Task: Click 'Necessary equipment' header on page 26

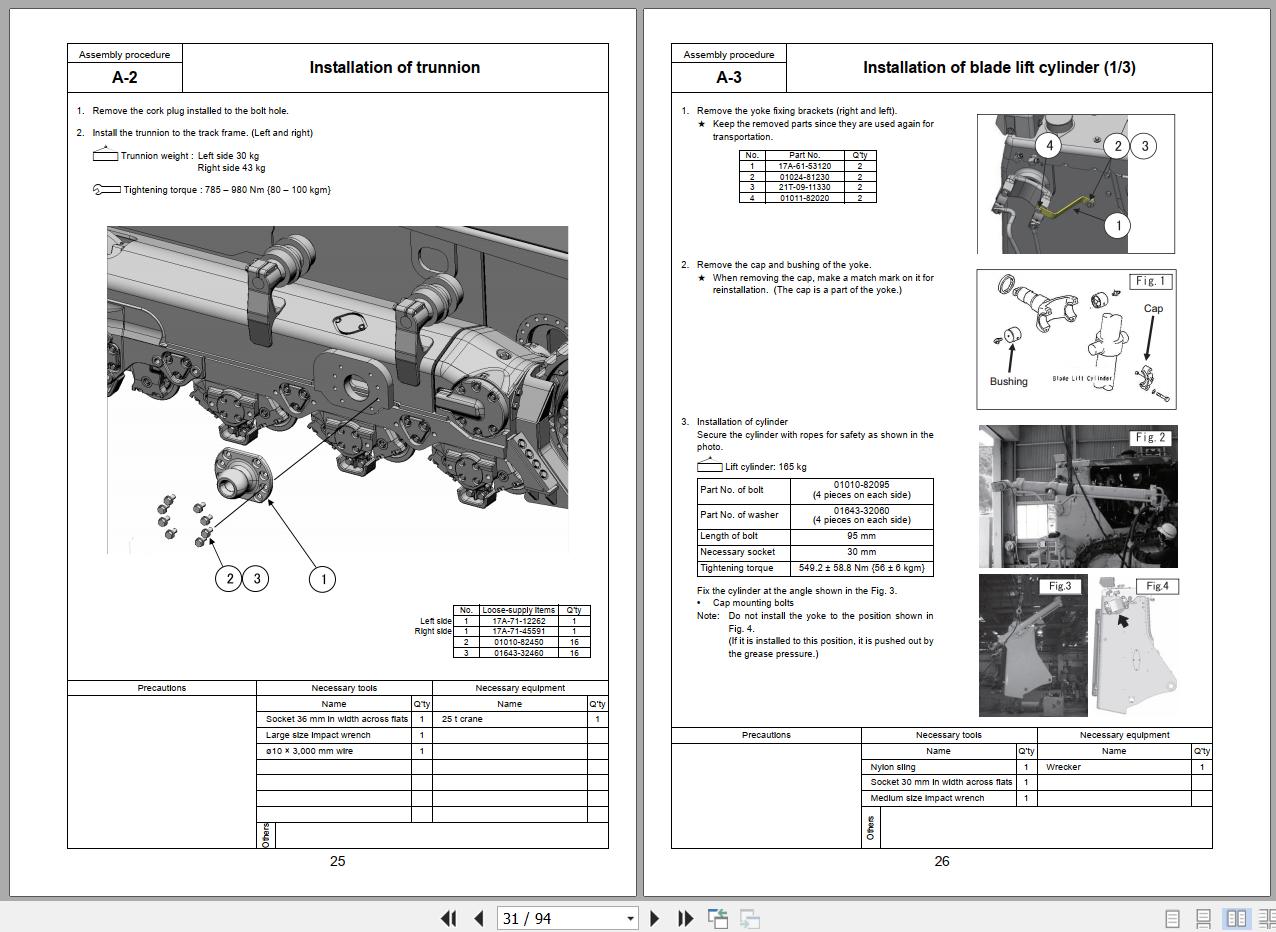Action: (1124, 735)
